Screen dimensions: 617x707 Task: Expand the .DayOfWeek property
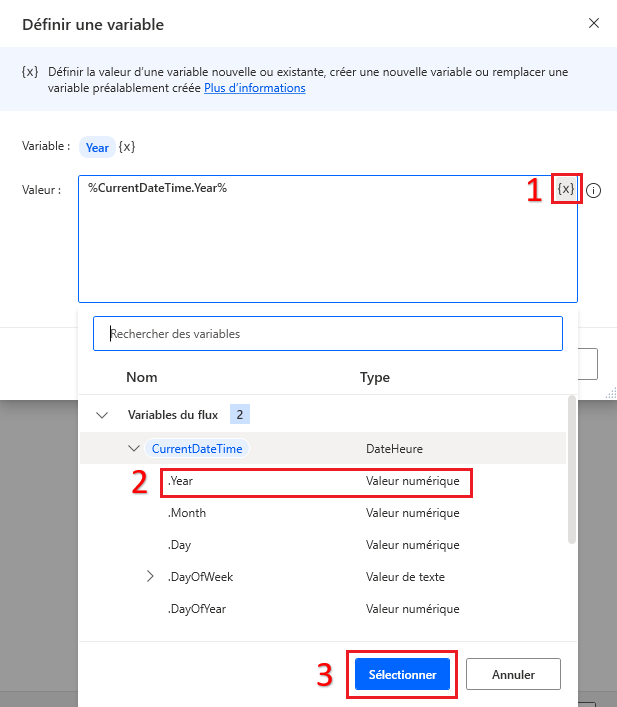click(150, 577)
